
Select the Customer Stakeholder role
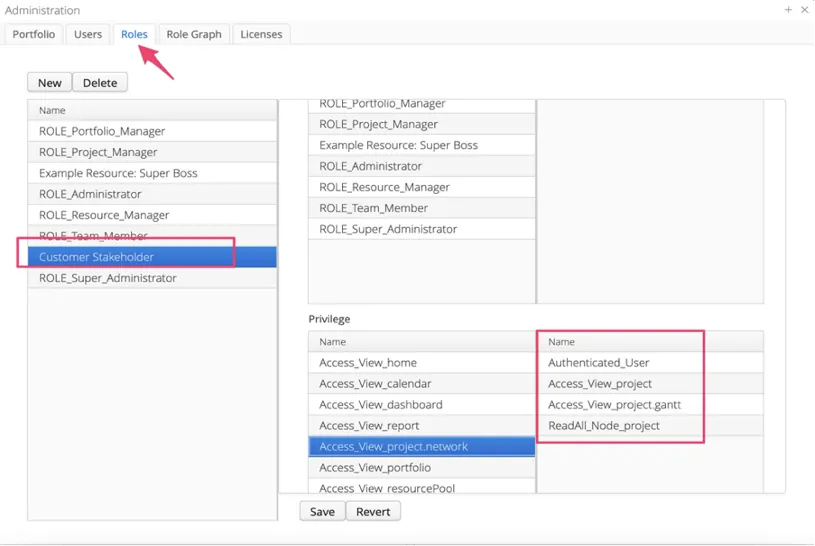(x=152, y=257)
